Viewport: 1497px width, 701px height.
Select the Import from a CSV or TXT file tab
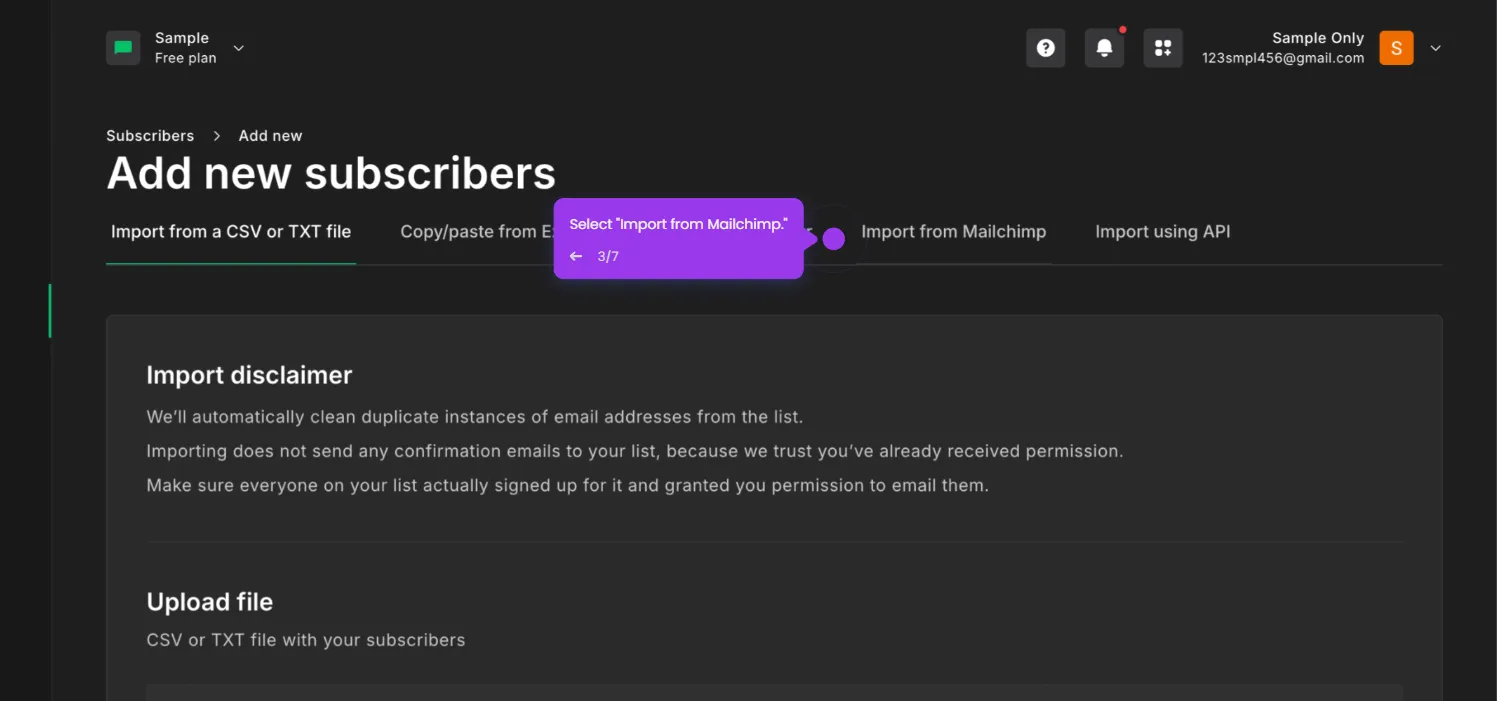click(231, 232)
